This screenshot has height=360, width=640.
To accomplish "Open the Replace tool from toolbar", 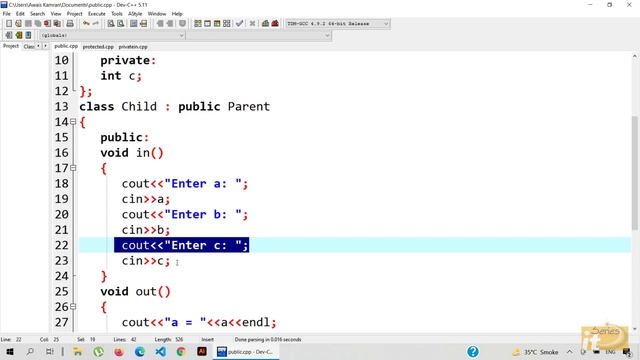I will pyautogui.click(x=120, y=24).
